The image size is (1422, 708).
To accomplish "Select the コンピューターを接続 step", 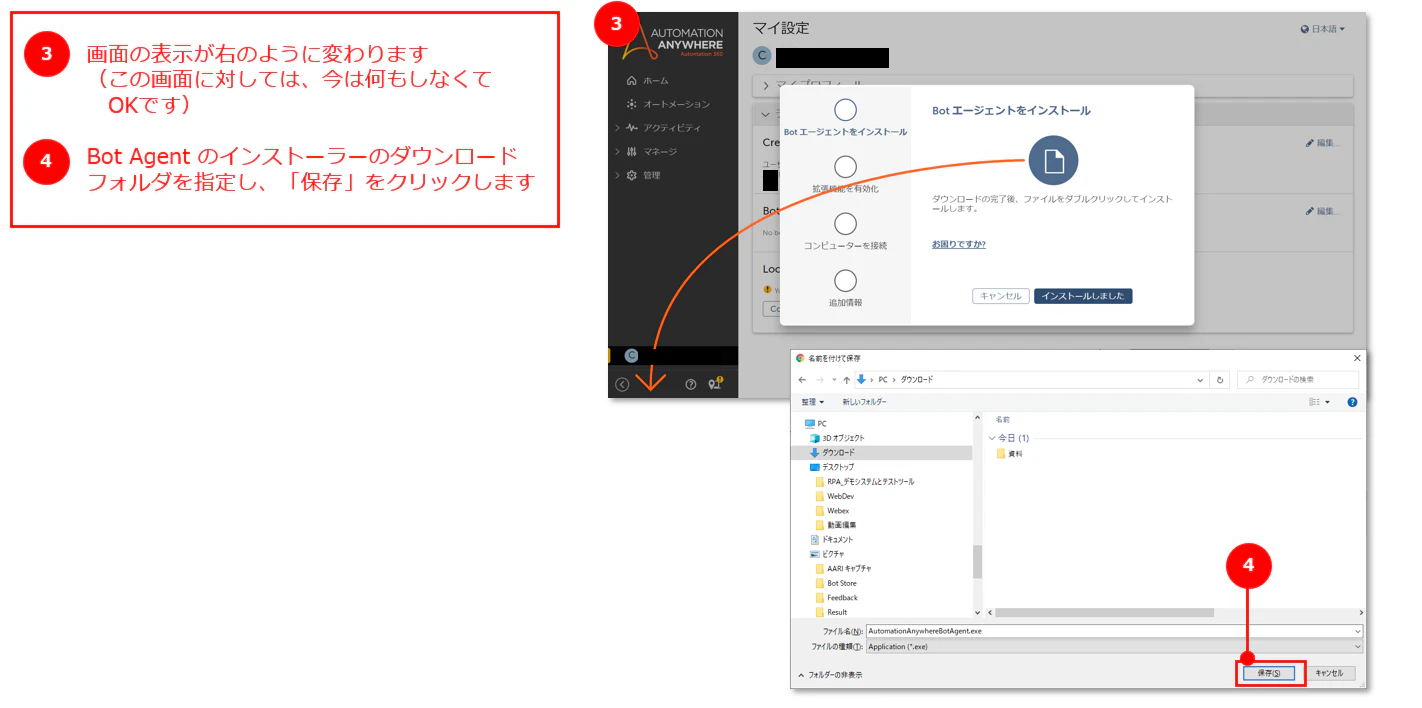I will point(845,231).
